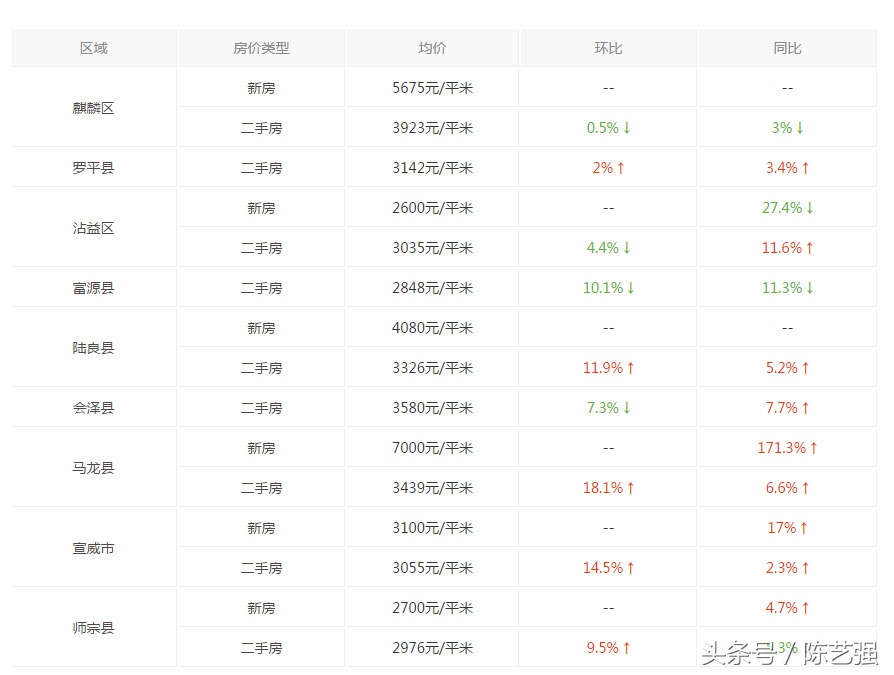
Task: Click the 2.3% increase value
Action: point(787,568)
